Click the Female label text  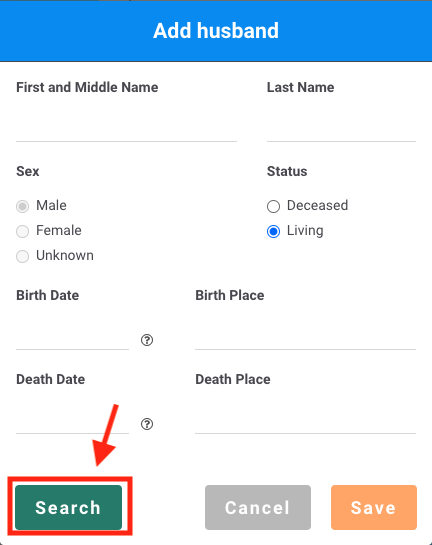tap(59, 230)
